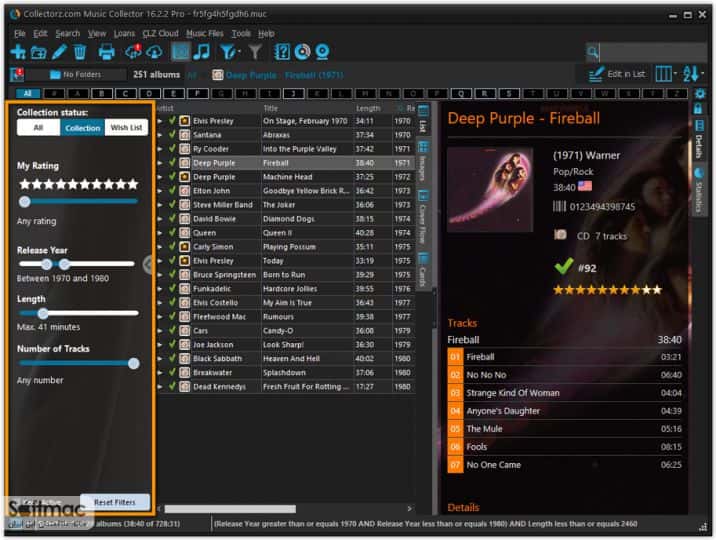Expand the Elton John row
The image size is (716, 540).
coord(160,191)
